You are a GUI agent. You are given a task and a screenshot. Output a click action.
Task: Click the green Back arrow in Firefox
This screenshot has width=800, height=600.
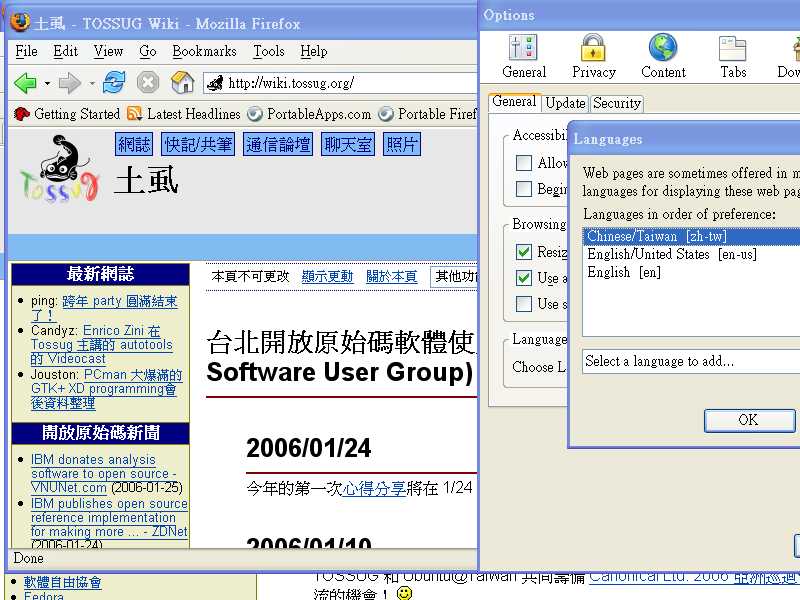[26, 83]
